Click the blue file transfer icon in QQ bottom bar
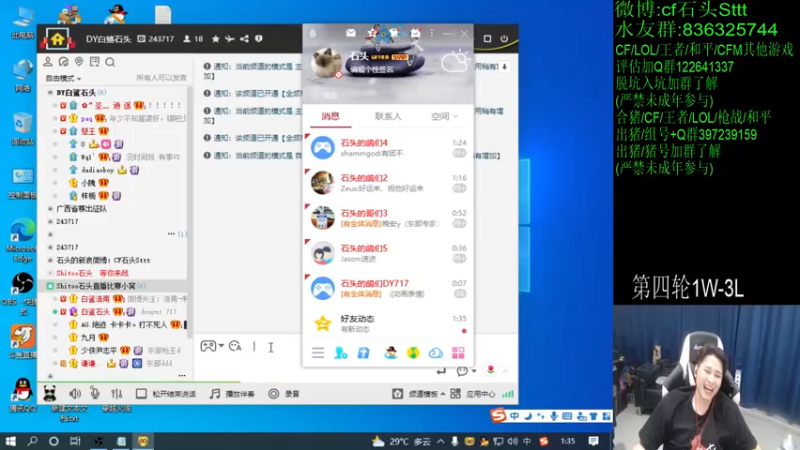 coord(363,353)
